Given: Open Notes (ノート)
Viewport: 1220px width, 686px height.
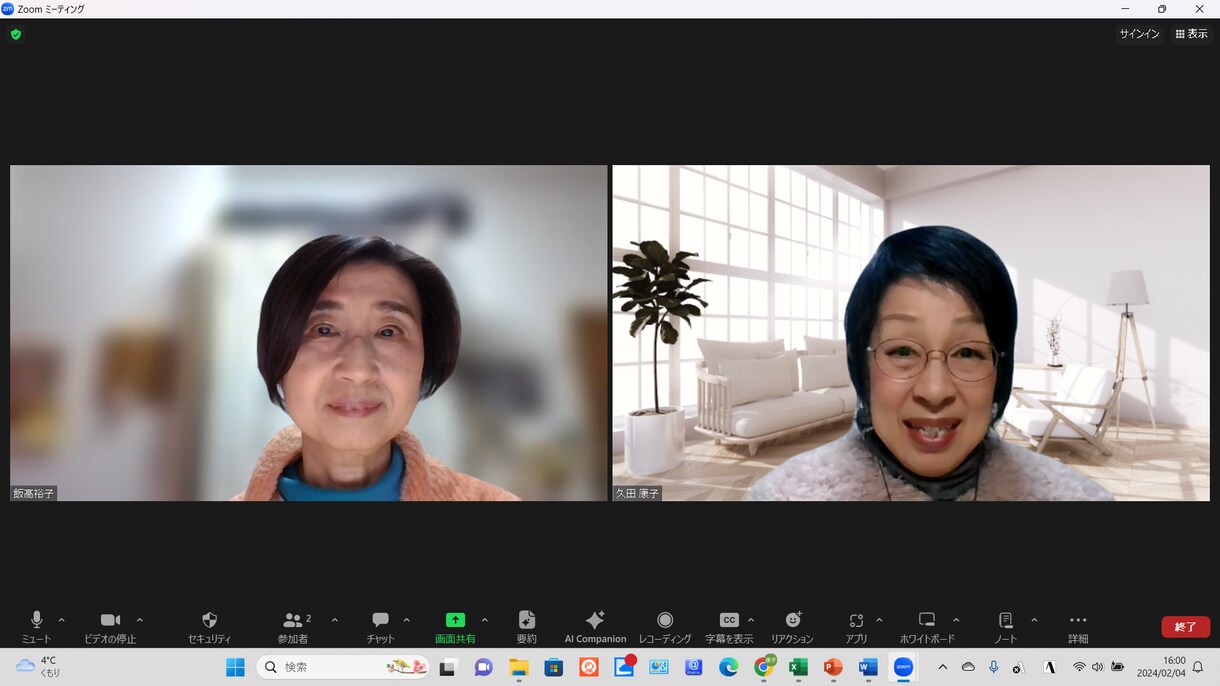Looking at the screenshot, I should [1006, 627].
